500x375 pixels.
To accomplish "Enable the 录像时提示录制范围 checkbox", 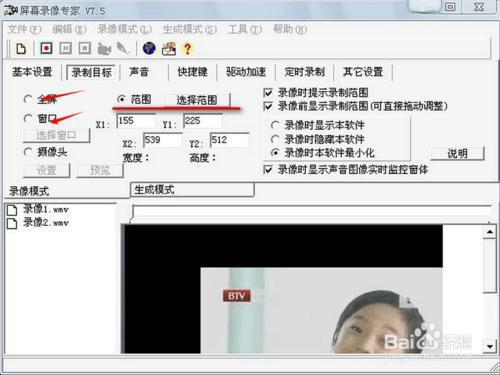I will pyautogui.click(x=268, y=92).
